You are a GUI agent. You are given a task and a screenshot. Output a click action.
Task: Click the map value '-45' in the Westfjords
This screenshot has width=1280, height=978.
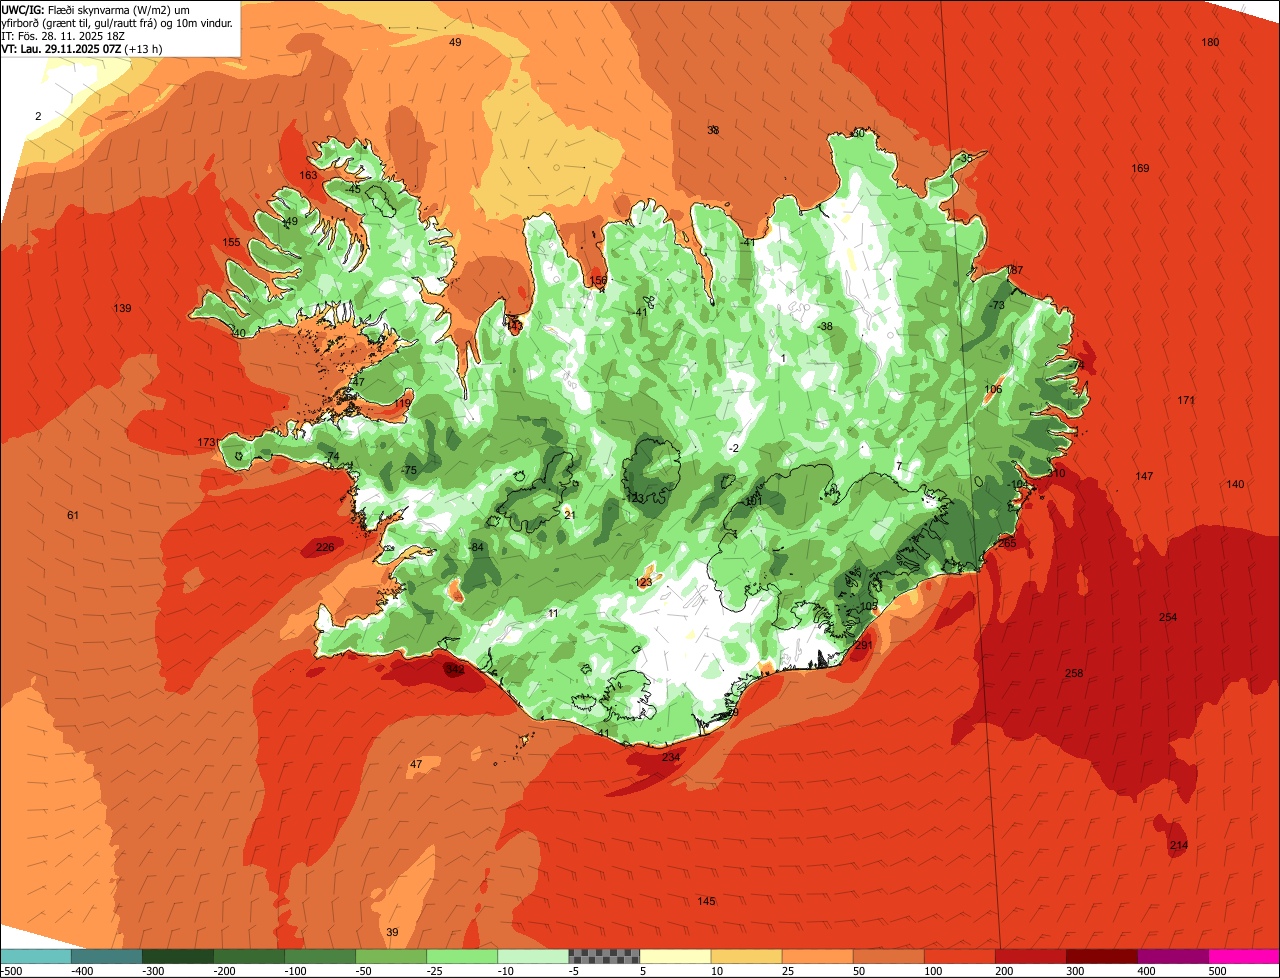[353, 189]
